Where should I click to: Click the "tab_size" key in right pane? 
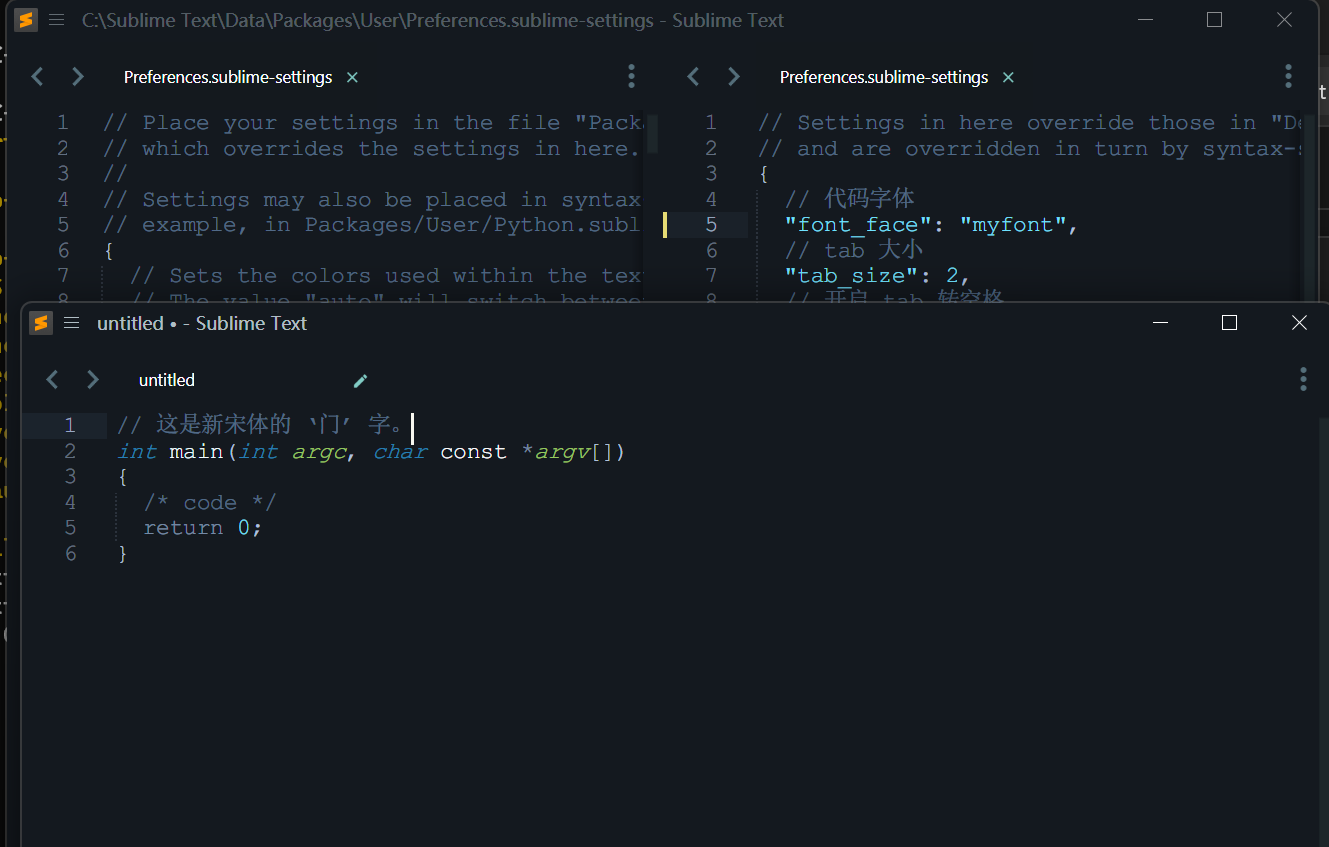pyautogui.click(x=851, y=276)
